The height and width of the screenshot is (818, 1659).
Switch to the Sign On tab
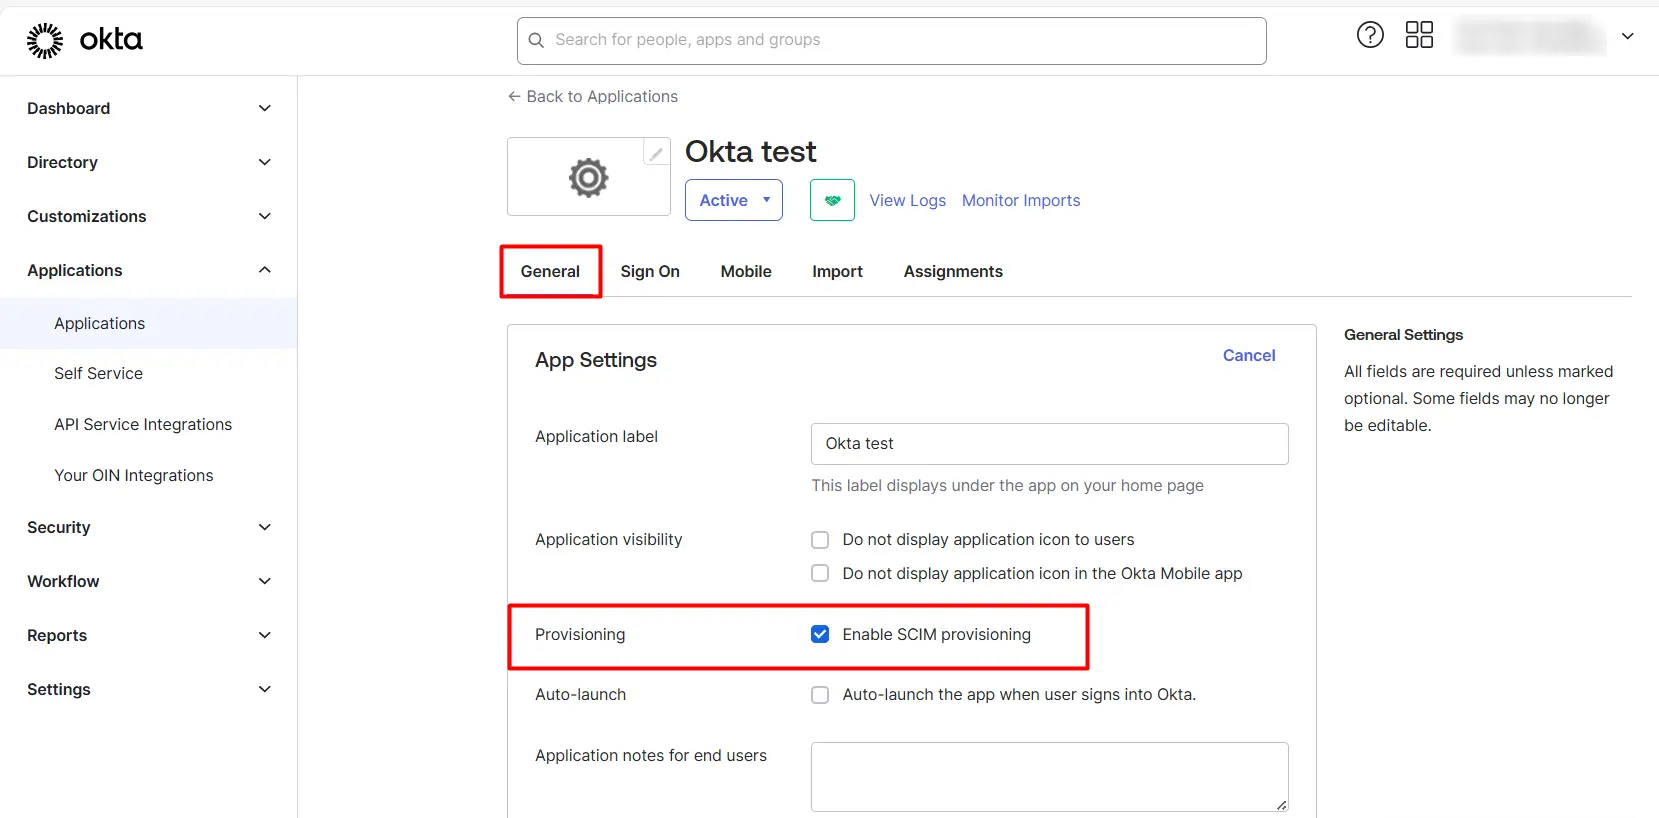tap(650, 271)
